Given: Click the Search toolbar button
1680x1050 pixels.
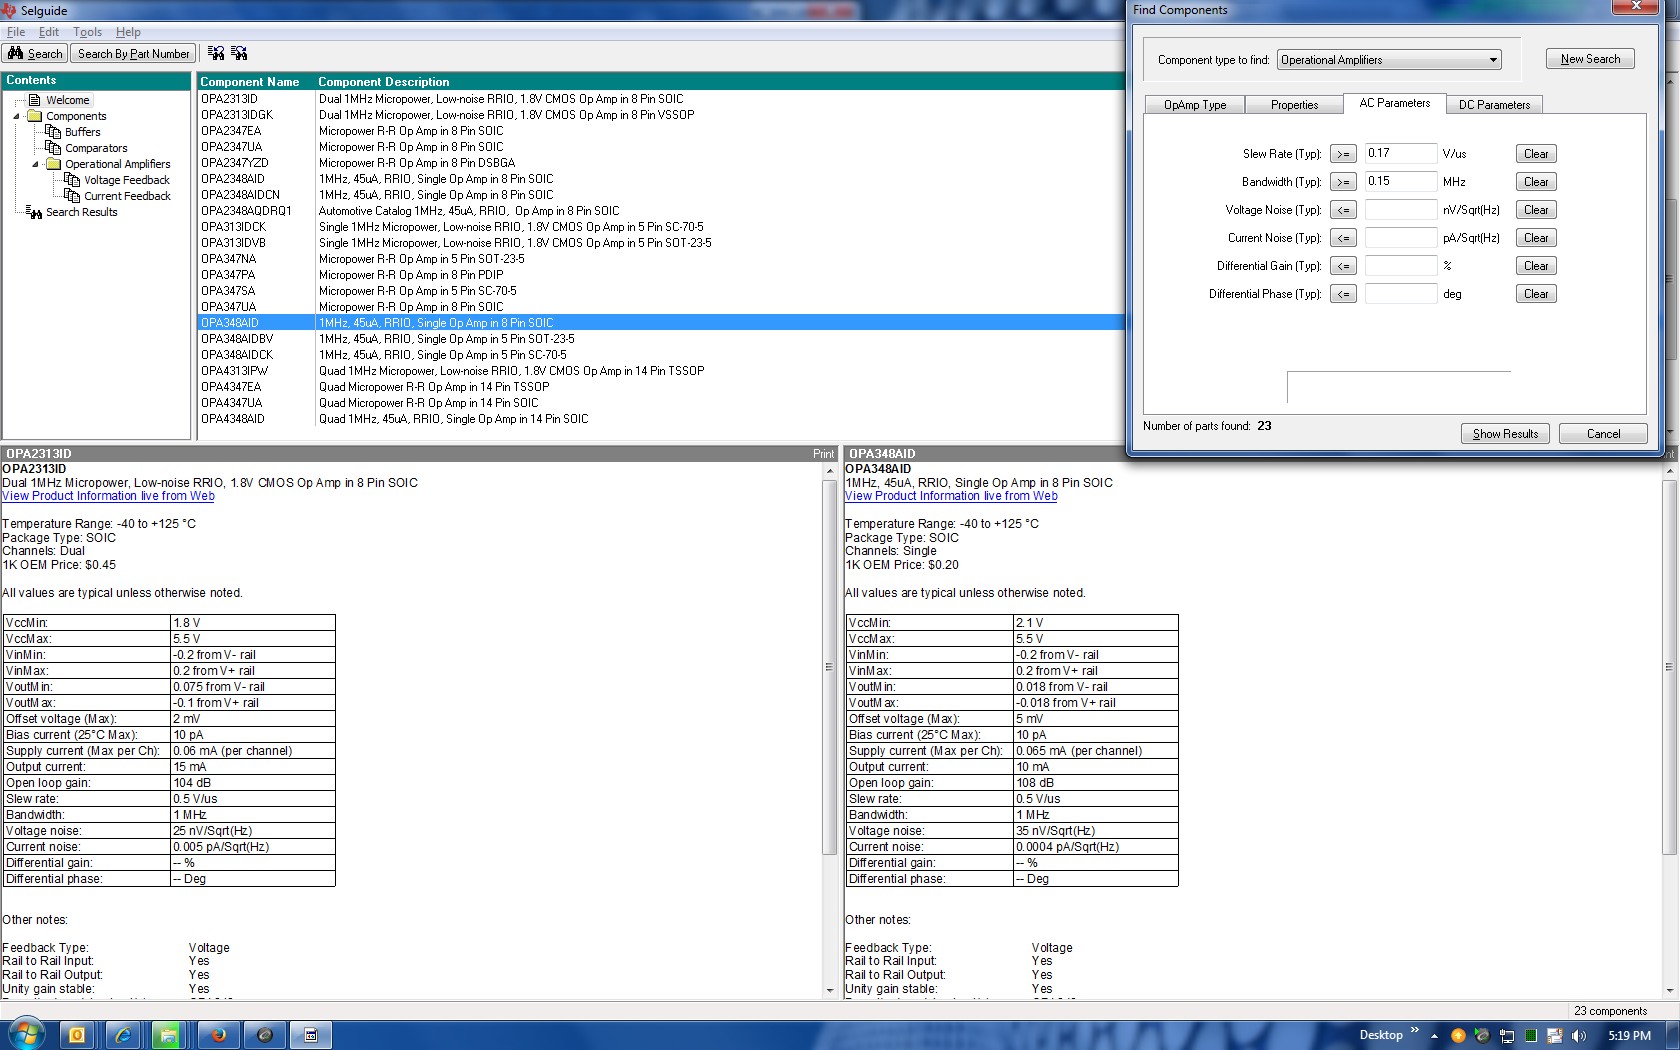Looking at the screenshot, I should (x=35, y=54).
